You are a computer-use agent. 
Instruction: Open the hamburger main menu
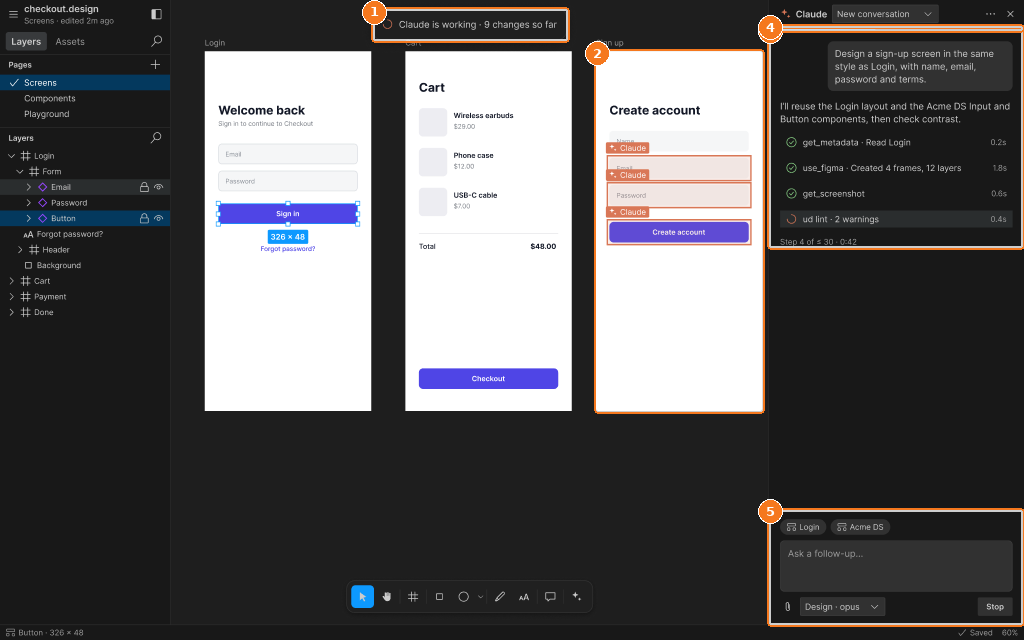click(x=13, y=14)
